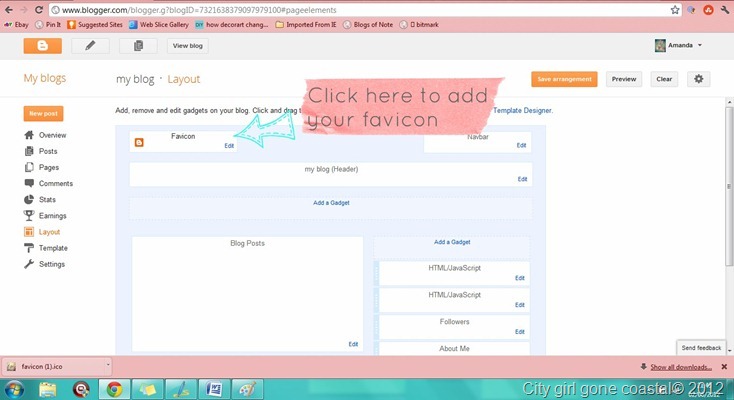Open the Windows Start button

(x=14, y=389)
